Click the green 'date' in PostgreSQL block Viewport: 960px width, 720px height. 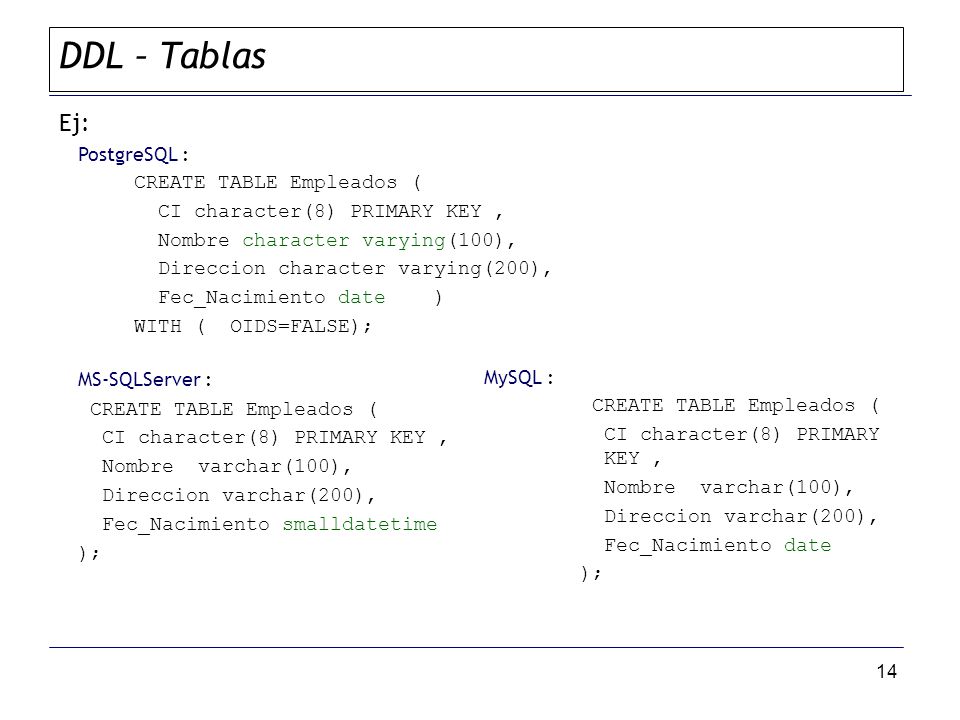(361, 298)
